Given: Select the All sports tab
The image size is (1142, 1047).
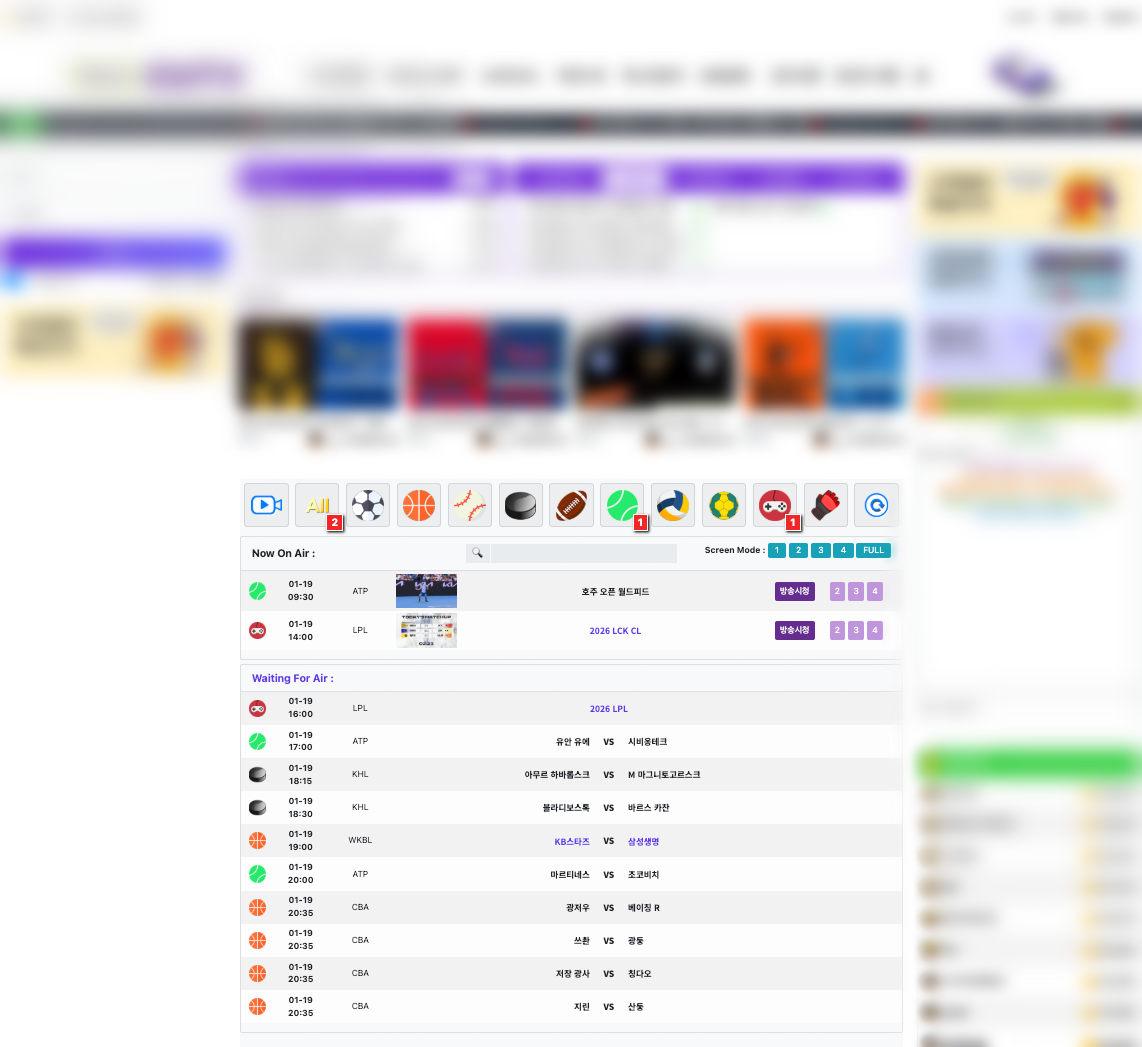Looking at the screenshot, I should [x=317, y=505].
